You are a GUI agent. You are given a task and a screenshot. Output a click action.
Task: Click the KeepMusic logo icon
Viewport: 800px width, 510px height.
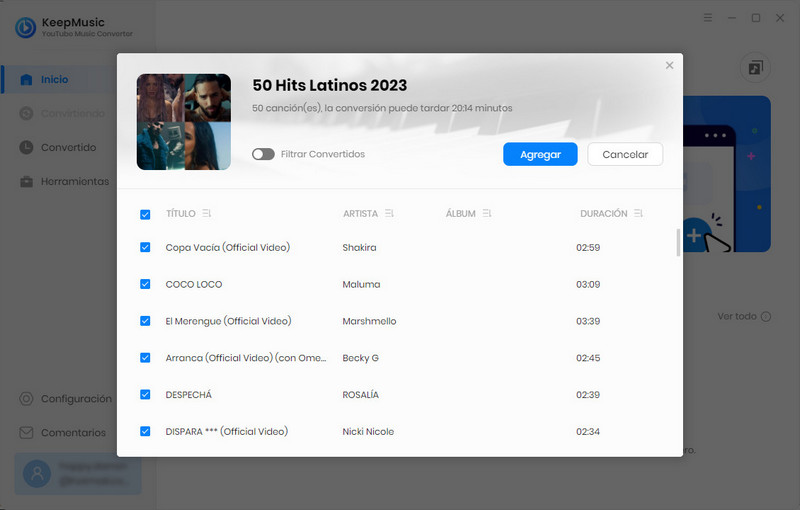point(26,28)
